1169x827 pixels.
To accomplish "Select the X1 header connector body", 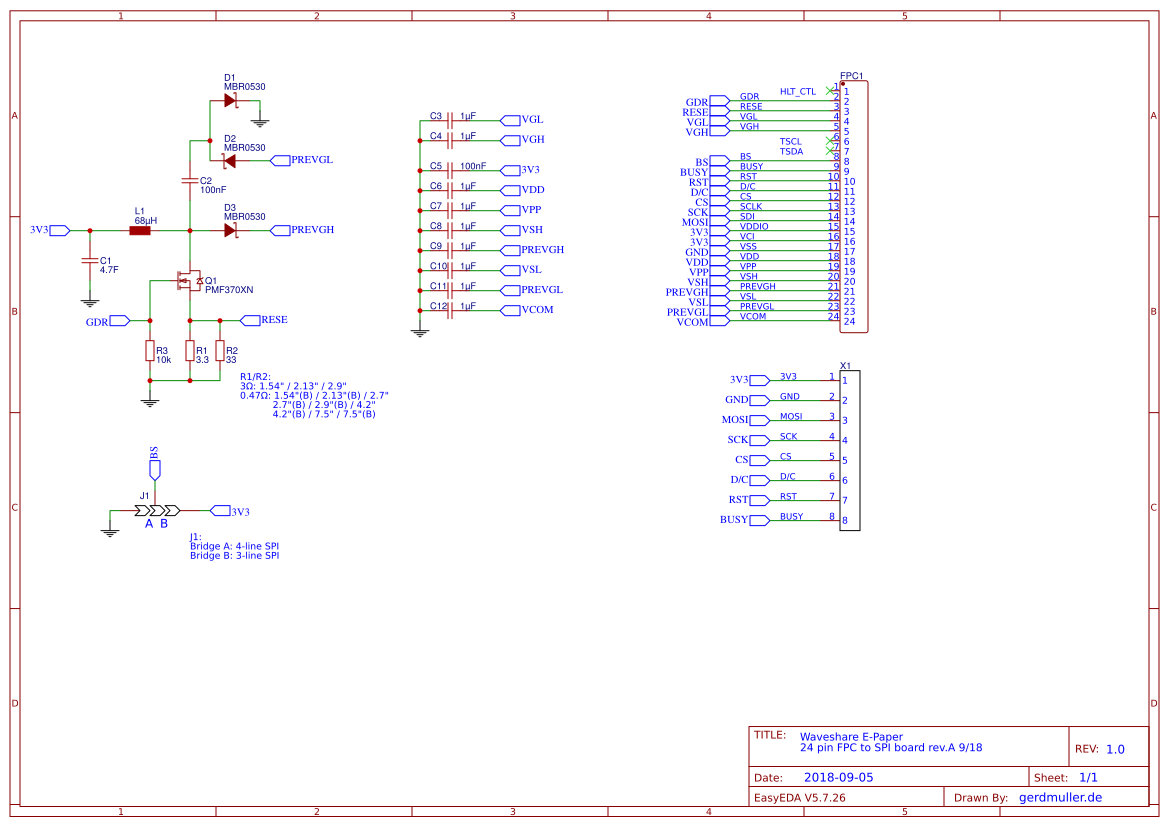I will (x=850, y=450).
